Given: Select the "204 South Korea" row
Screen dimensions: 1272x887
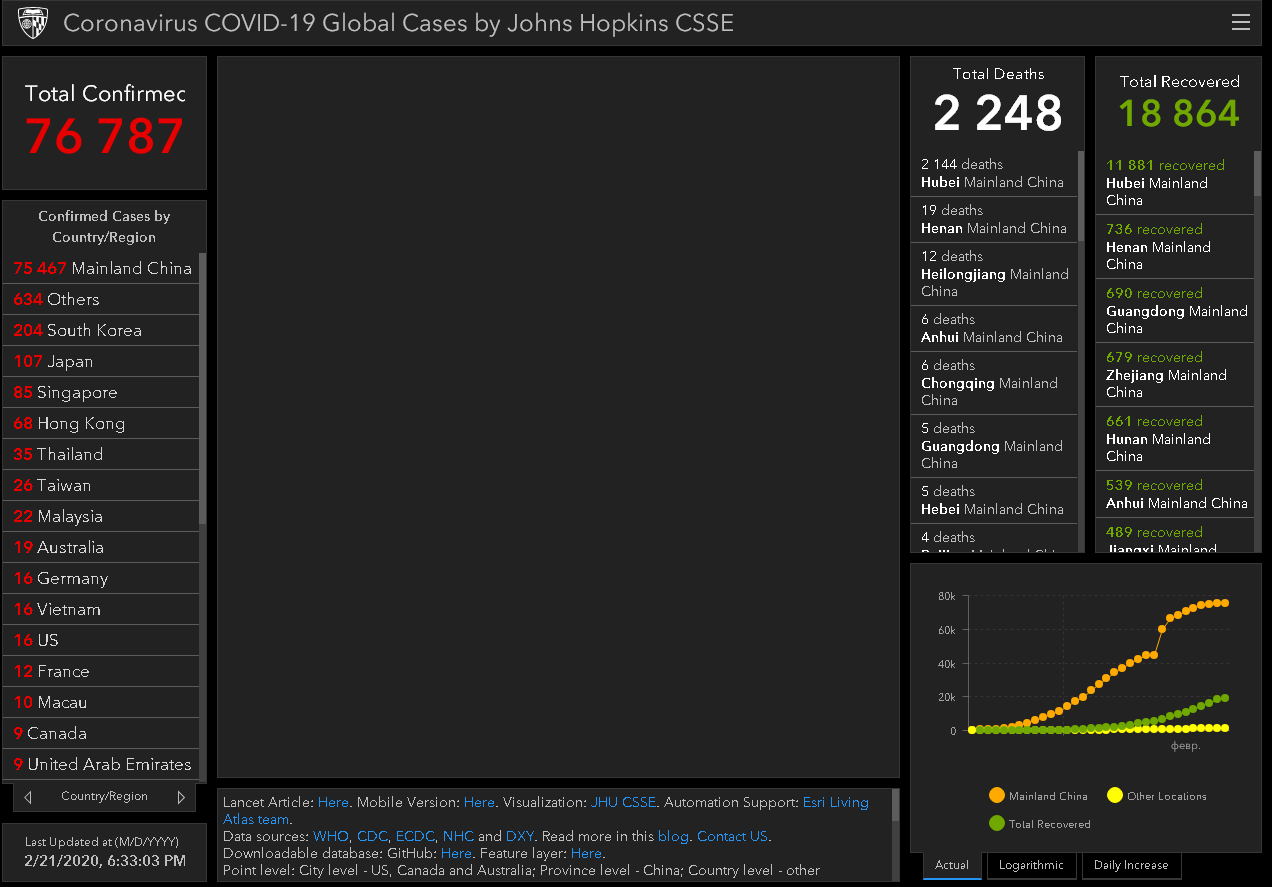Looking at the screenshot, I should 101,330.
